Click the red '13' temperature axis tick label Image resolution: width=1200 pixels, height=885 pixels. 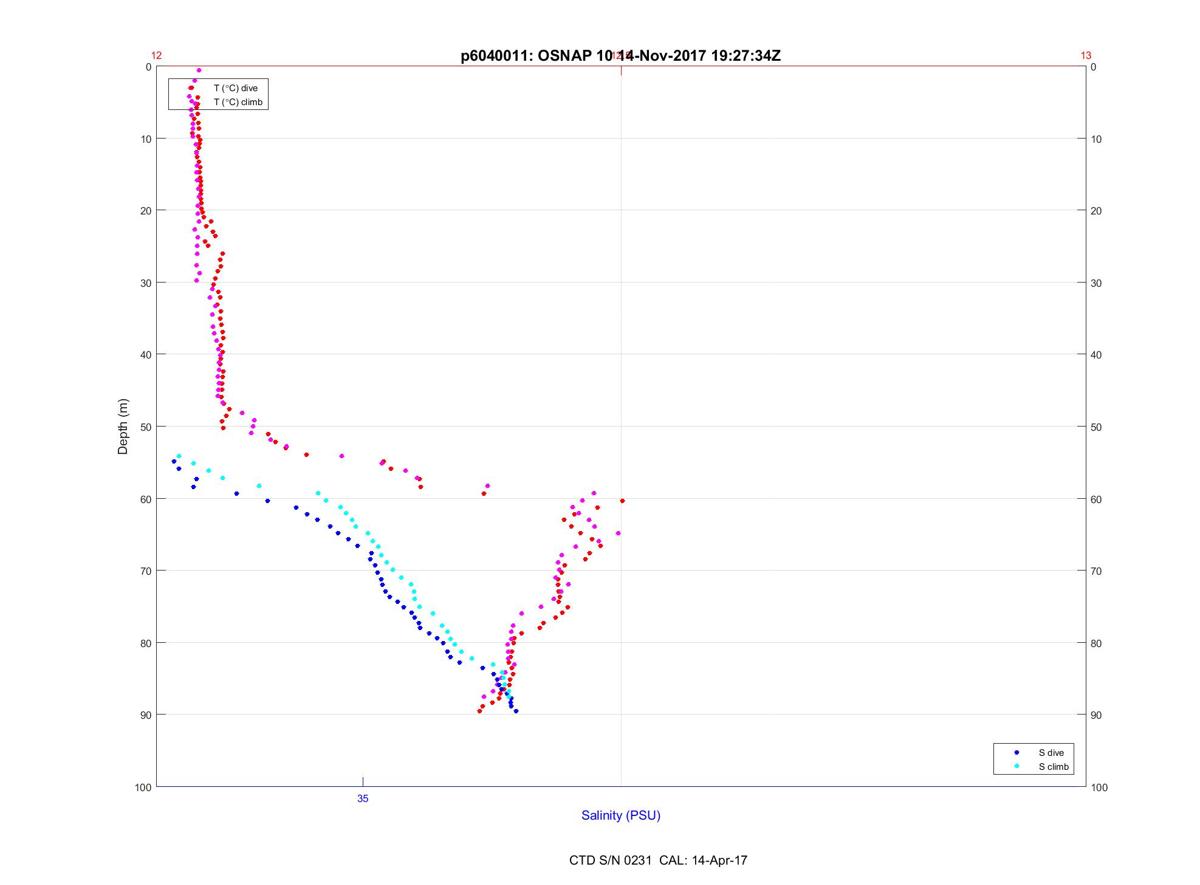click(x=1086, y=56)
